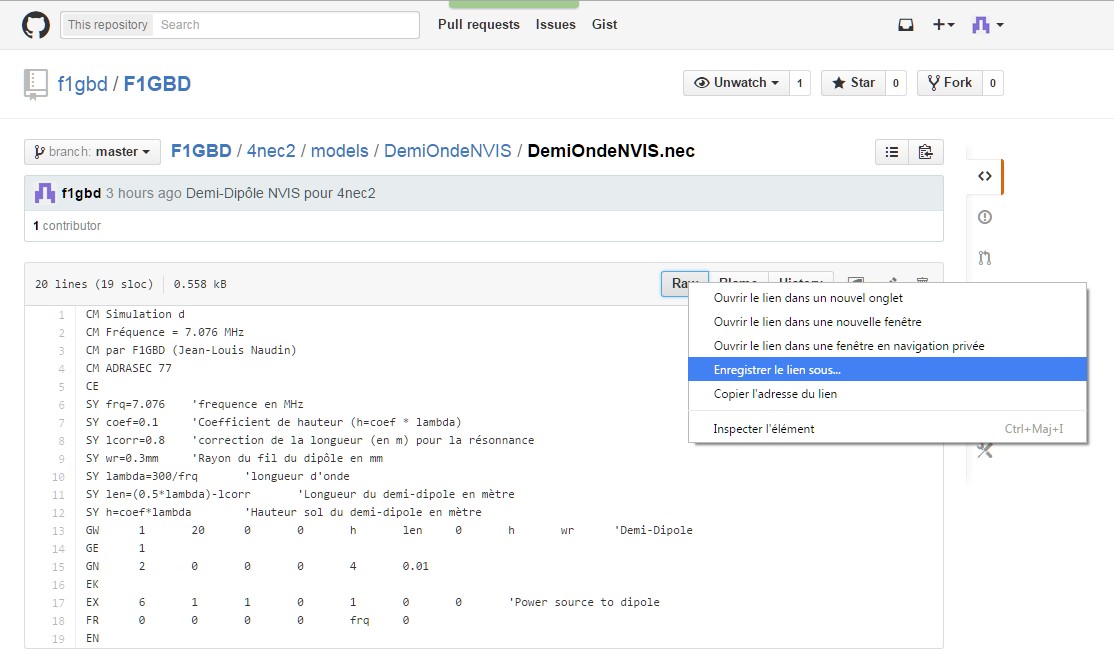Open the Settings tools sidebar icon
The height and width of the screenshot is (672, 1114).
[985, 450]
